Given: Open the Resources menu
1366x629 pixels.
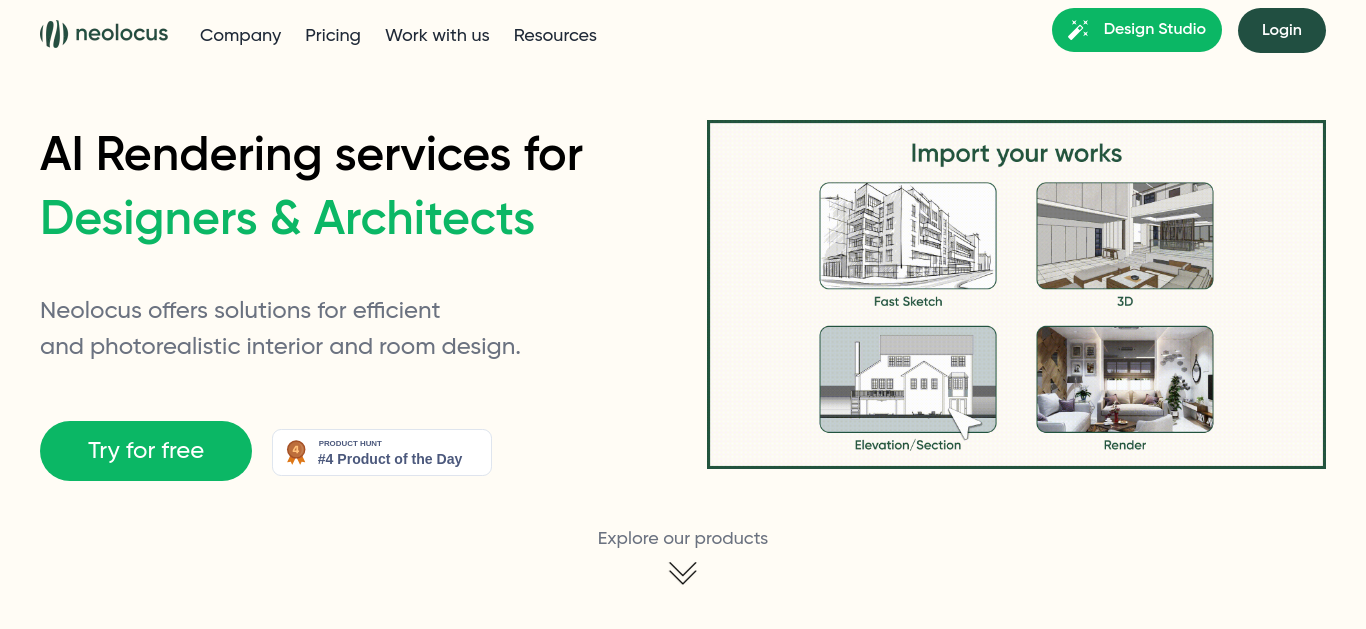Looking at the screenshot, I should (555, 35).
